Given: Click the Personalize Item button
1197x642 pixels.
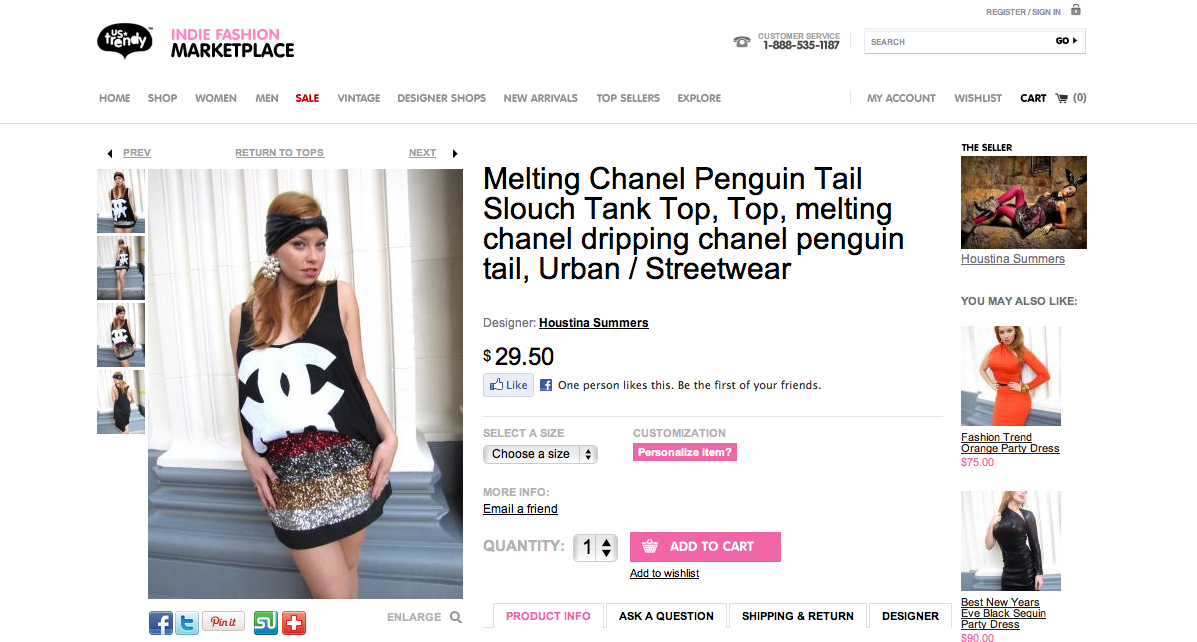Looking at the screenshot, I should (x=685, y=452).
